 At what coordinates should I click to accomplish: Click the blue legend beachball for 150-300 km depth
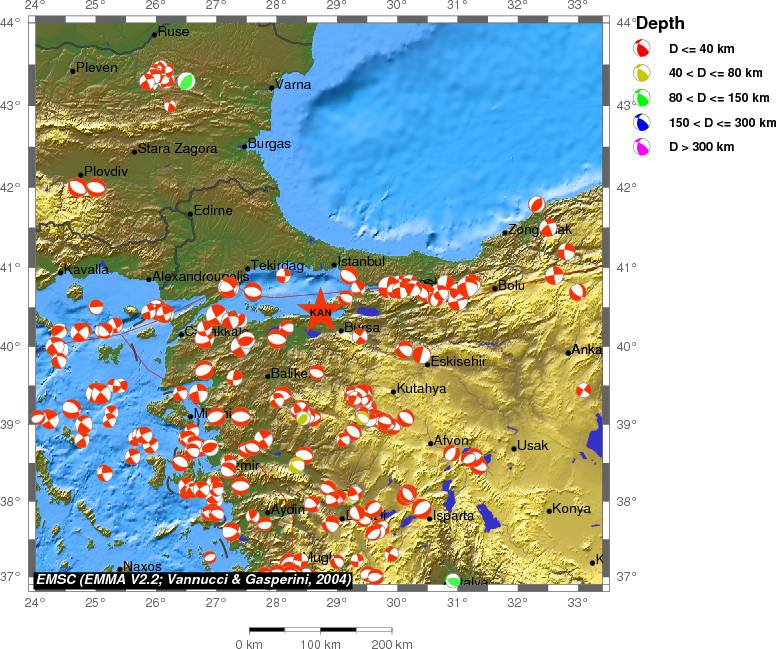tap(644, 123)
